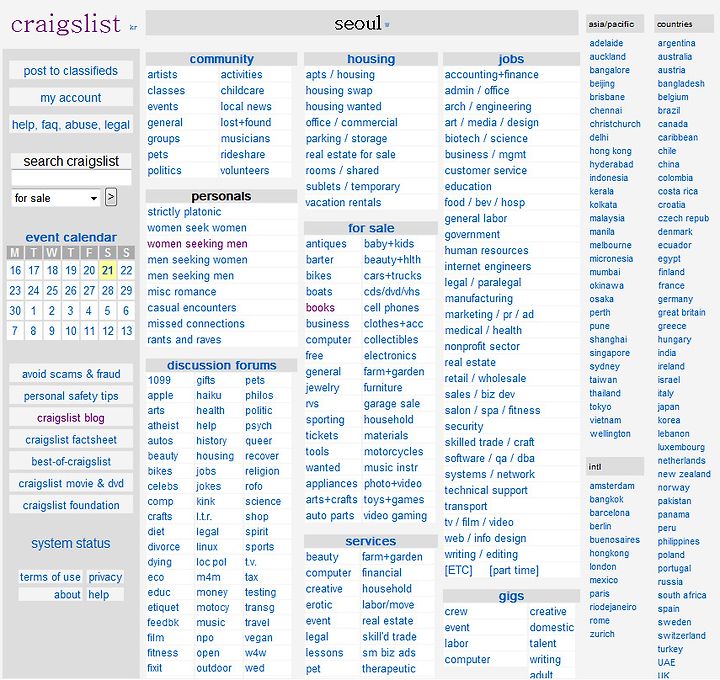
Task: Click the craigslist logo heading
Action: tap(66, 24)
